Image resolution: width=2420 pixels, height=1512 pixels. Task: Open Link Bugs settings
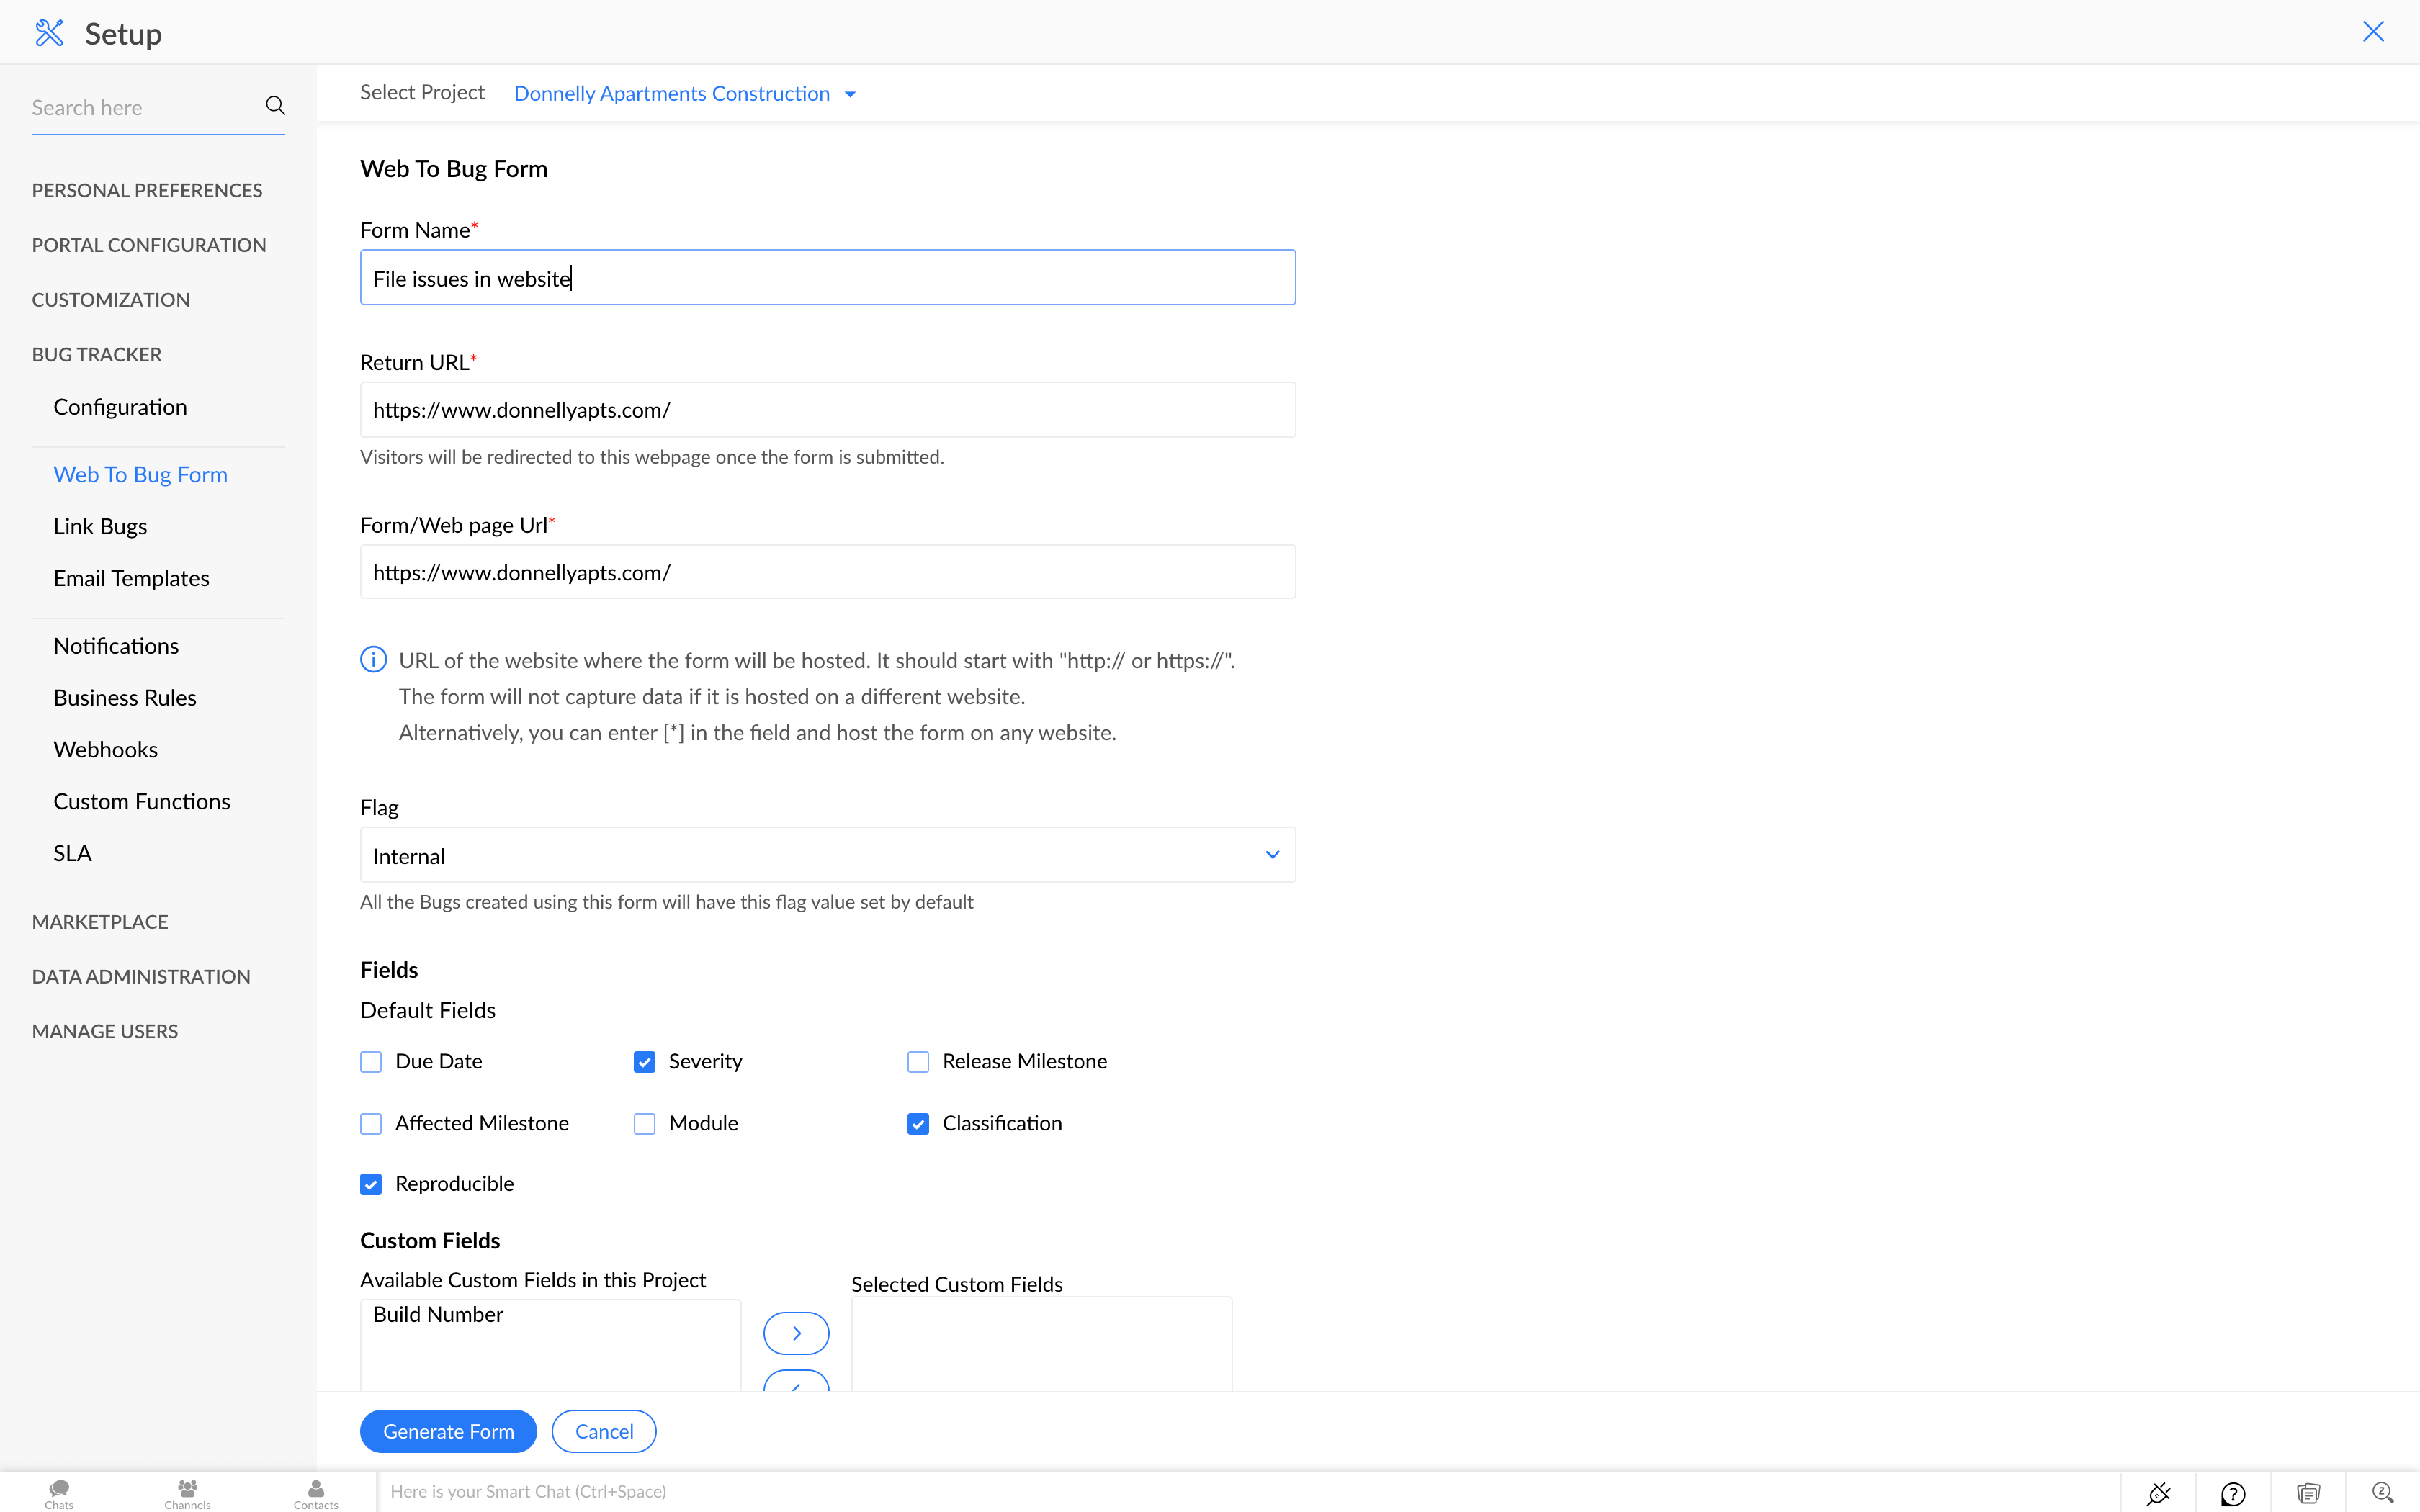(x=100, y=527)
